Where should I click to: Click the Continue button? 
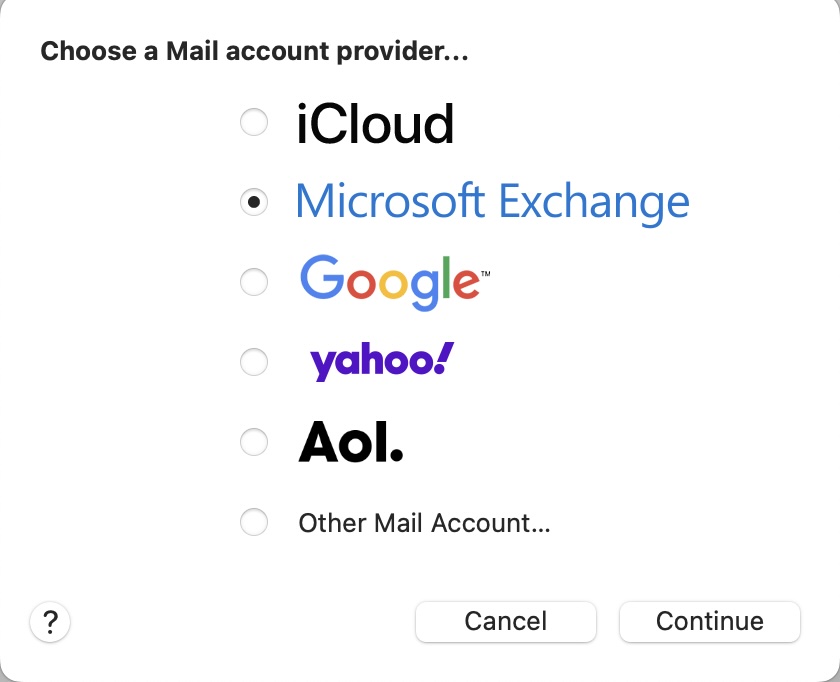(x=710, y=621)
